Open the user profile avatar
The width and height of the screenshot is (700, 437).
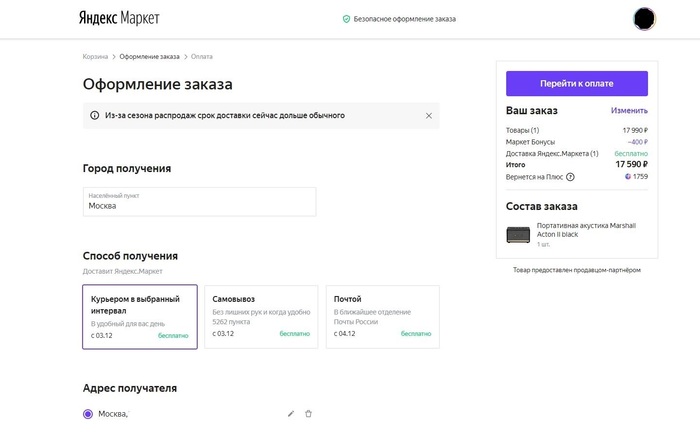[x=645, y=18]
